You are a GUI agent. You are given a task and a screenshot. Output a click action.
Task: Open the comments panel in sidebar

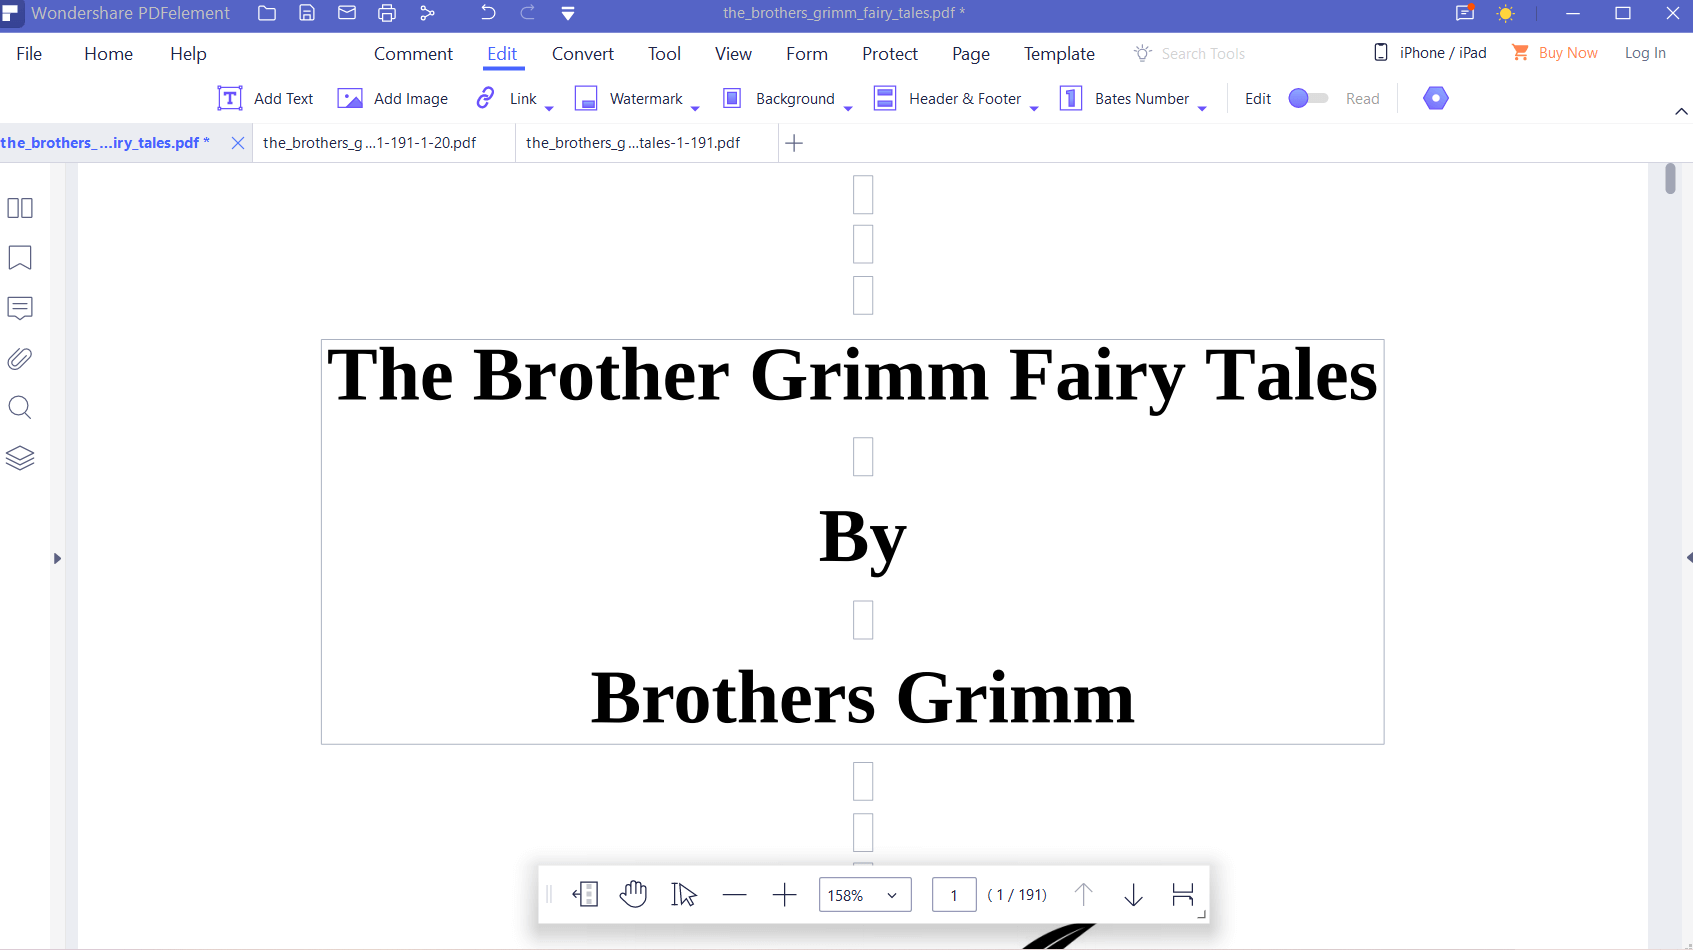(20, 308)
